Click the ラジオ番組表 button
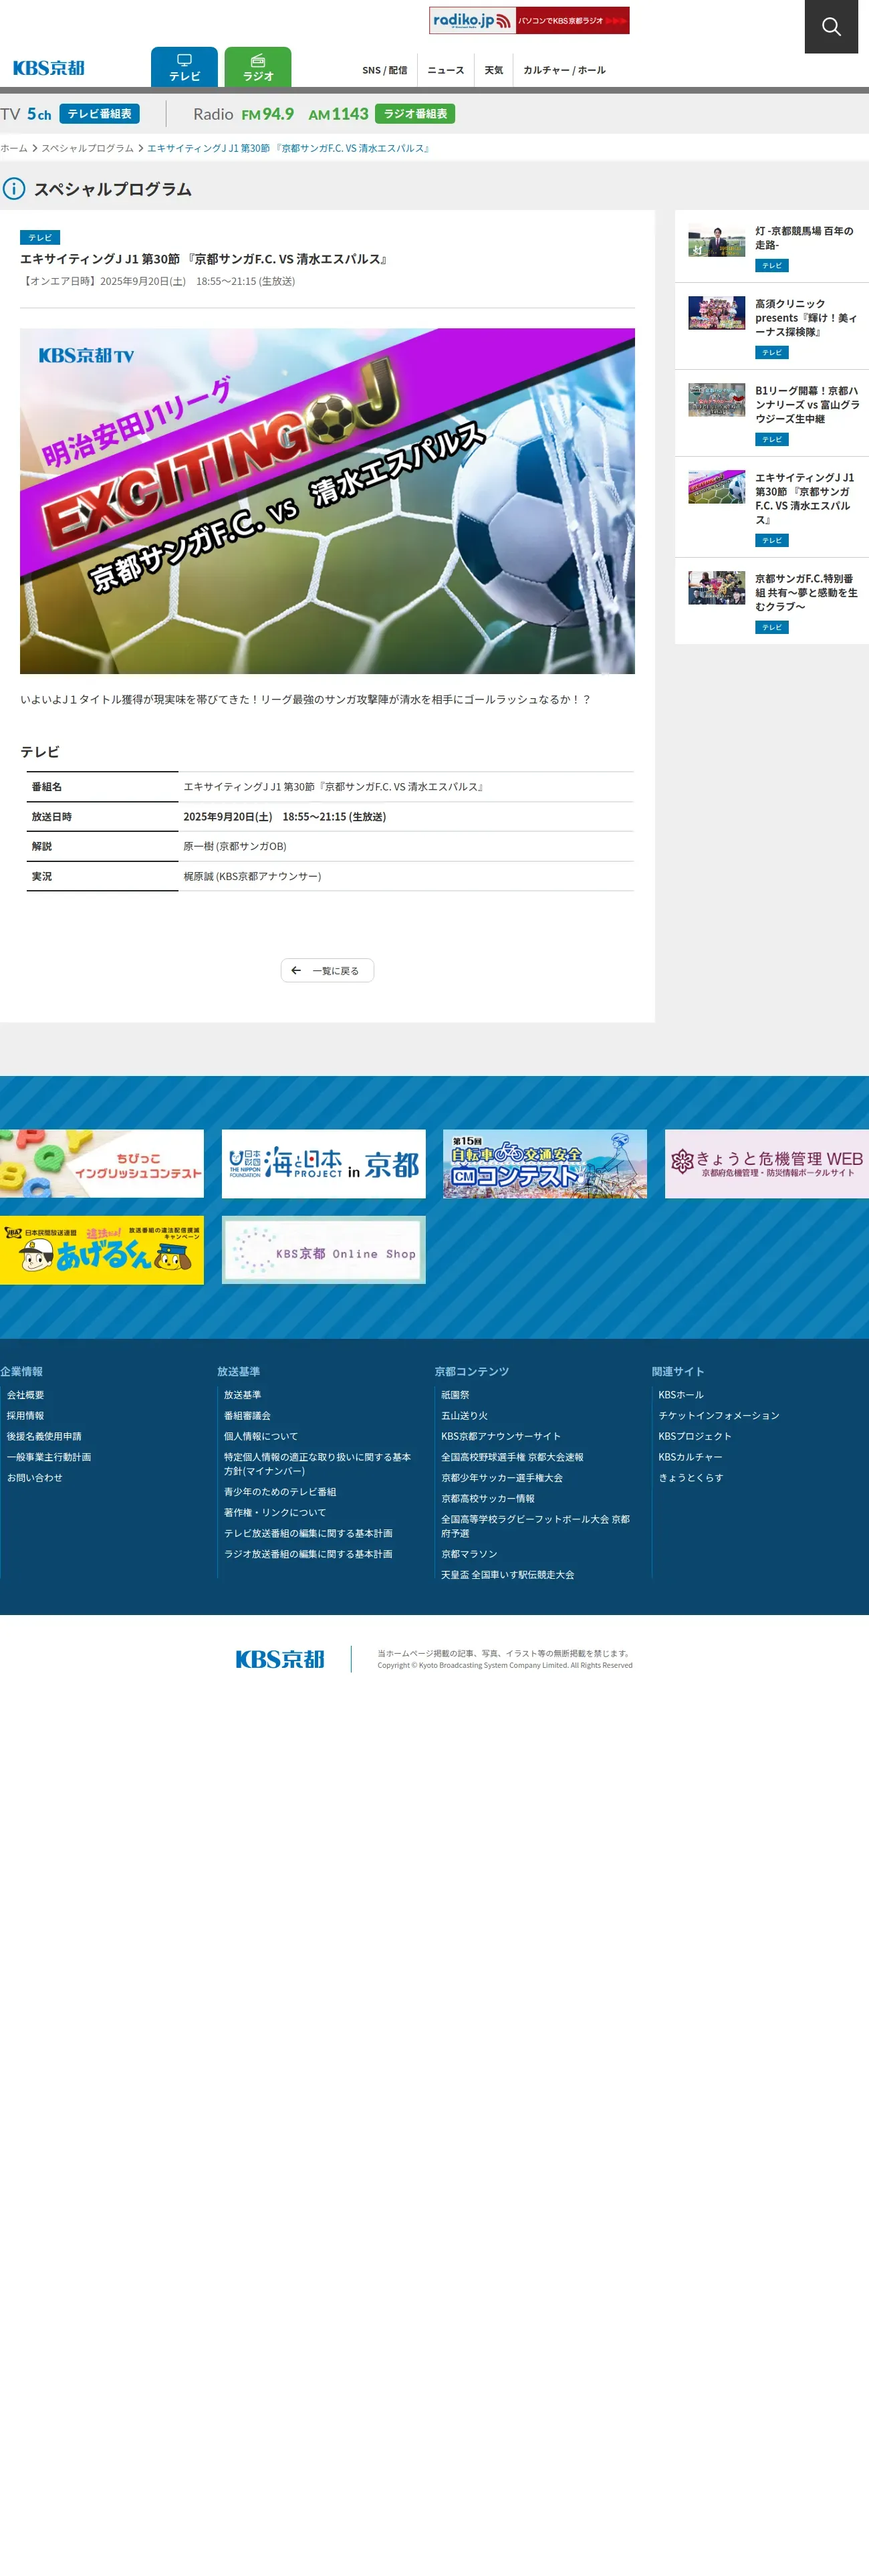This screenshot has width=869, height=2576. coord(415,114)
